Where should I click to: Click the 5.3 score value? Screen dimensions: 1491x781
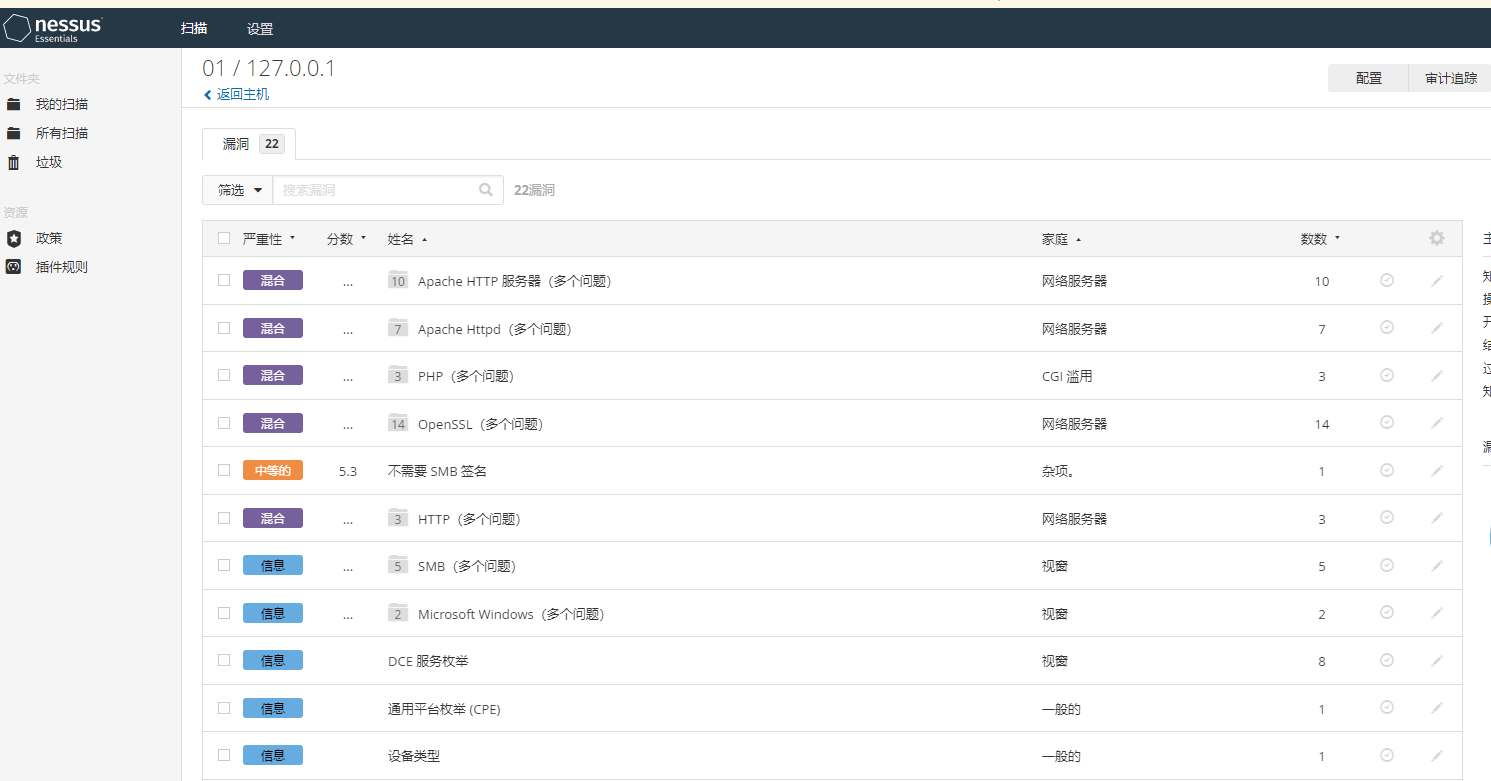tap(348, 471)
